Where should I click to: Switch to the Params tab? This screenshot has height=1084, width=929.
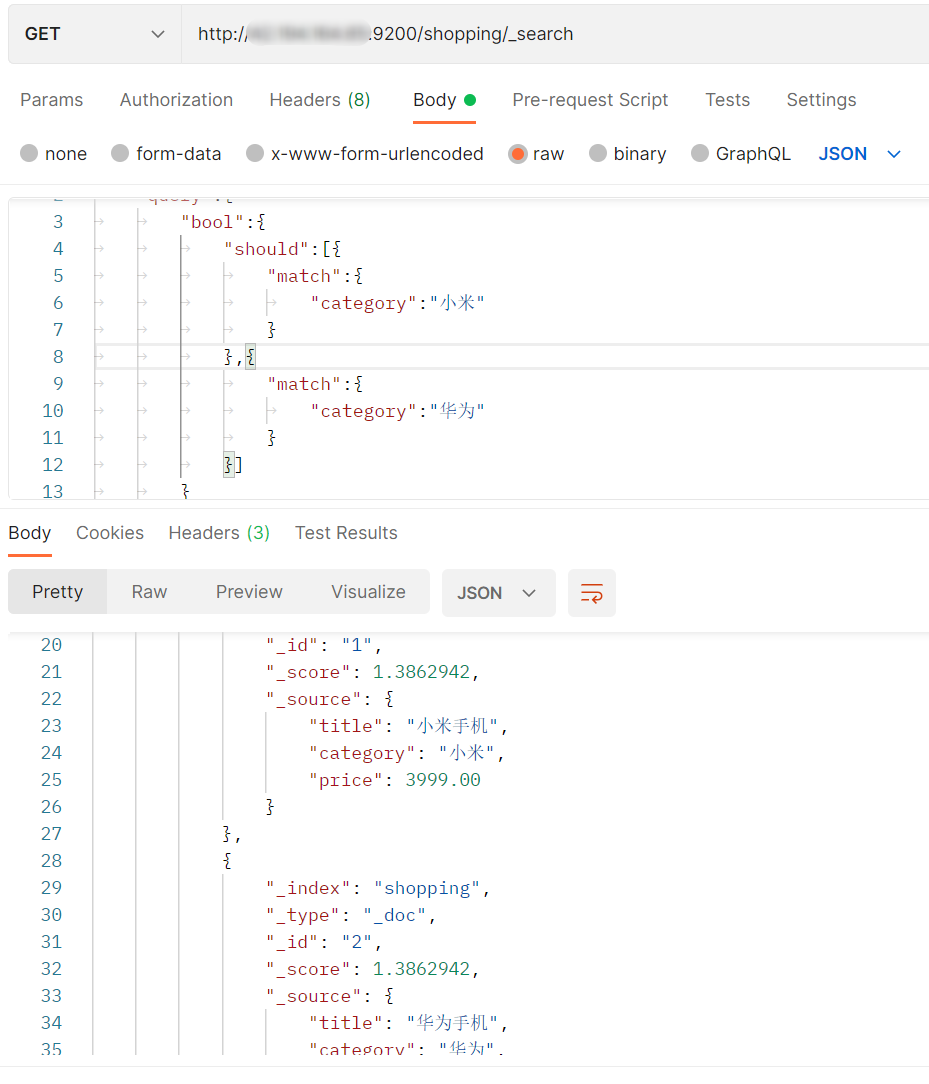pos(52,100)
